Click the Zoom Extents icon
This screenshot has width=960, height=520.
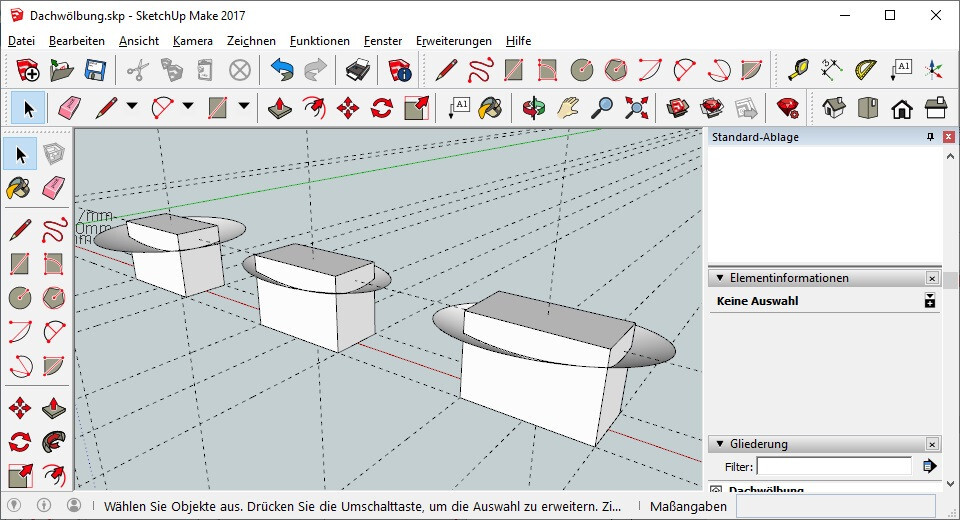637,108
